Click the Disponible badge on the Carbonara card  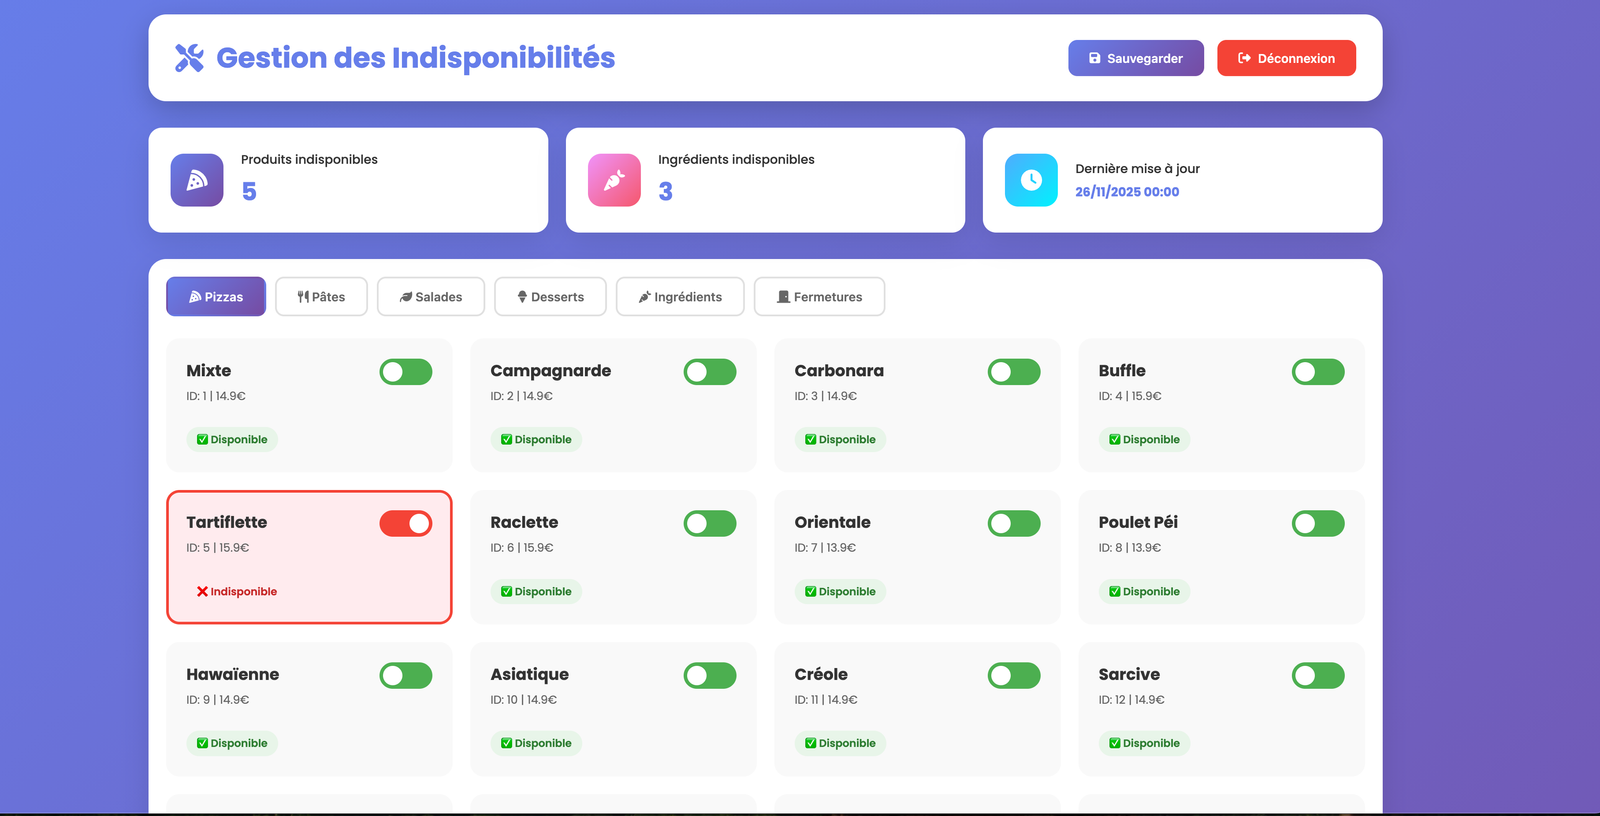[840, 439]
